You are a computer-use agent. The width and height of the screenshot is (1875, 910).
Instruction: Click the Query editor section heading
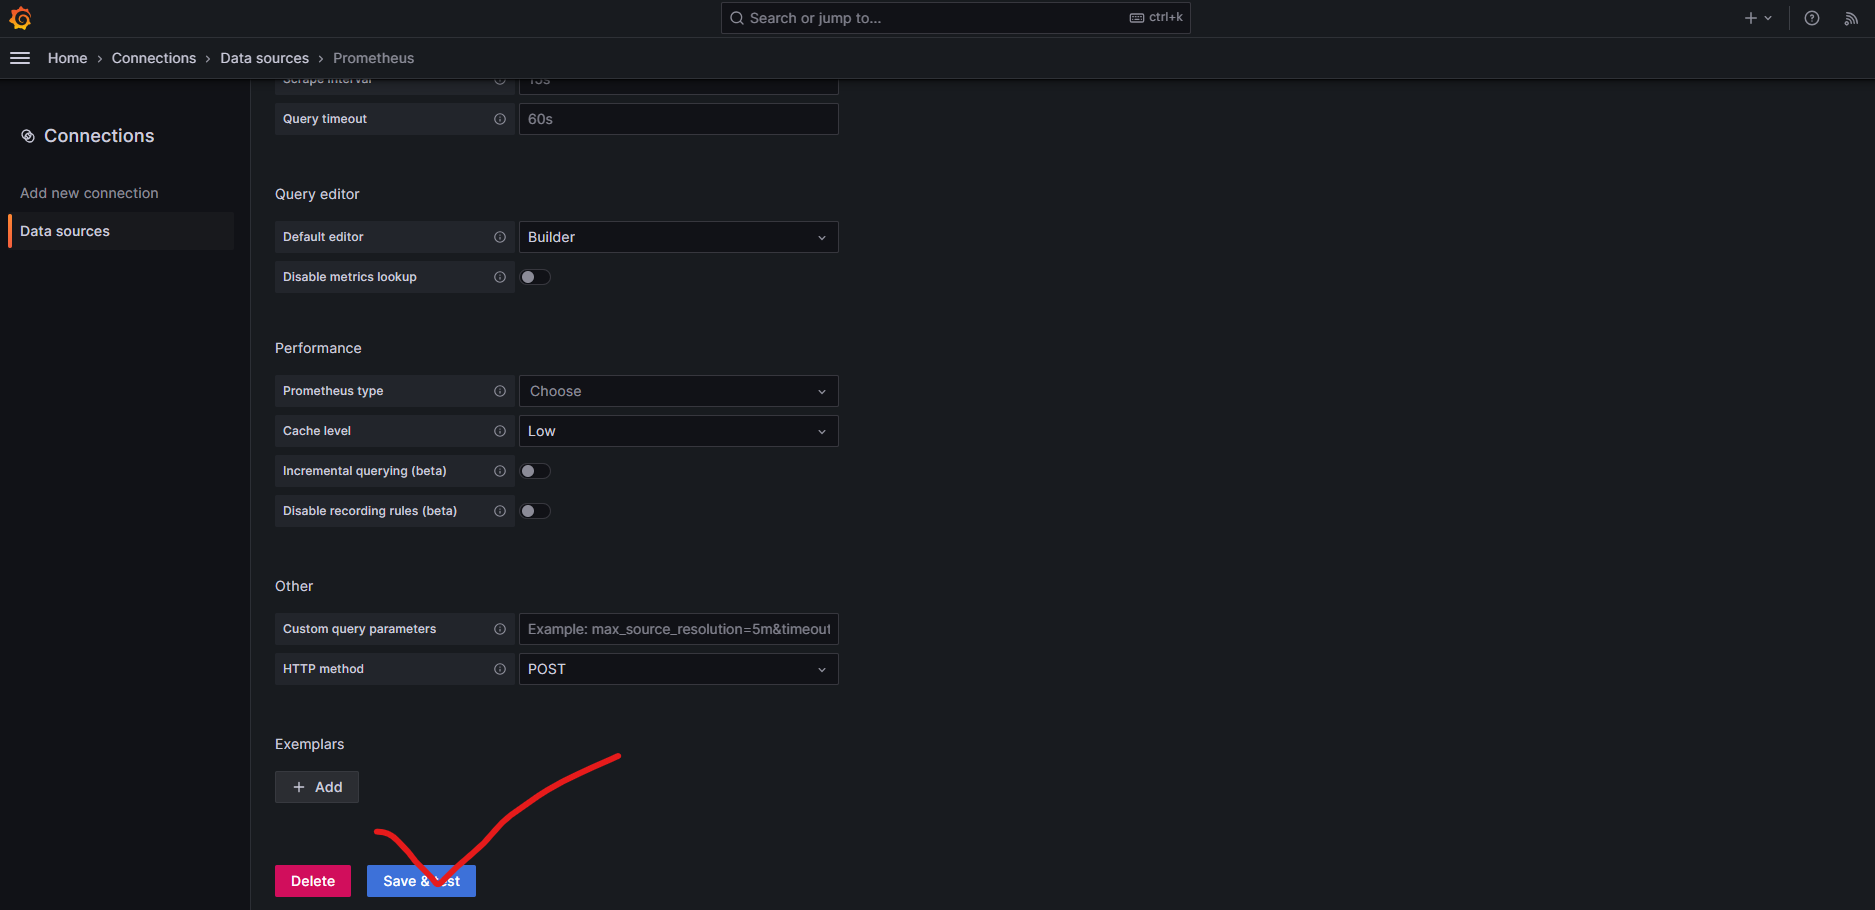[x=317, y=194]
